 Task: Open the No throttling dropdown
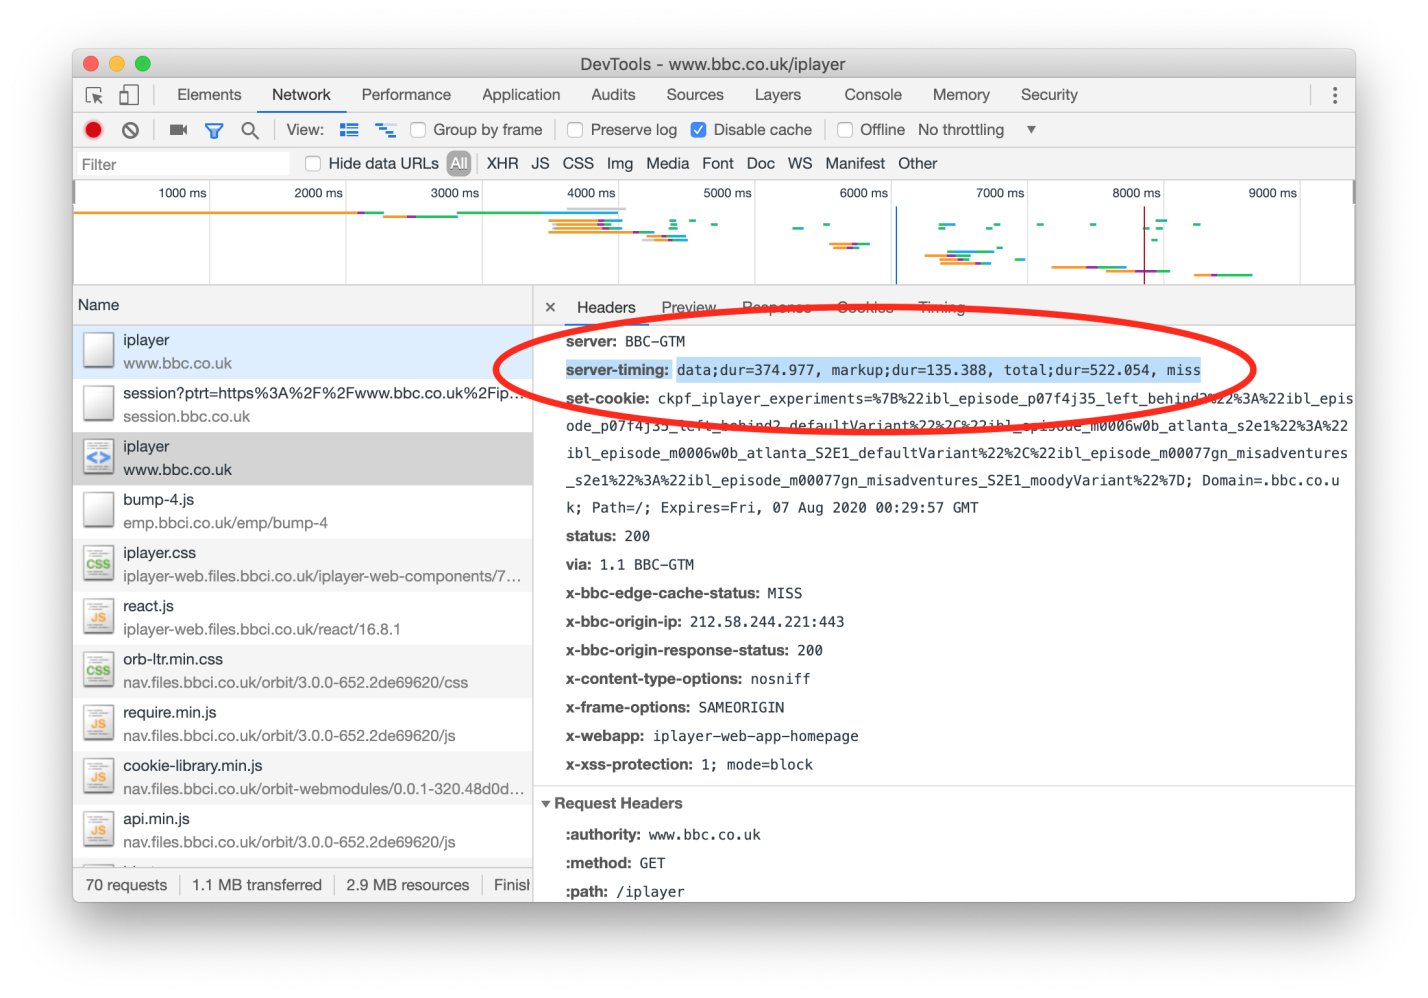pyautogui.click(x=977, y=130)
